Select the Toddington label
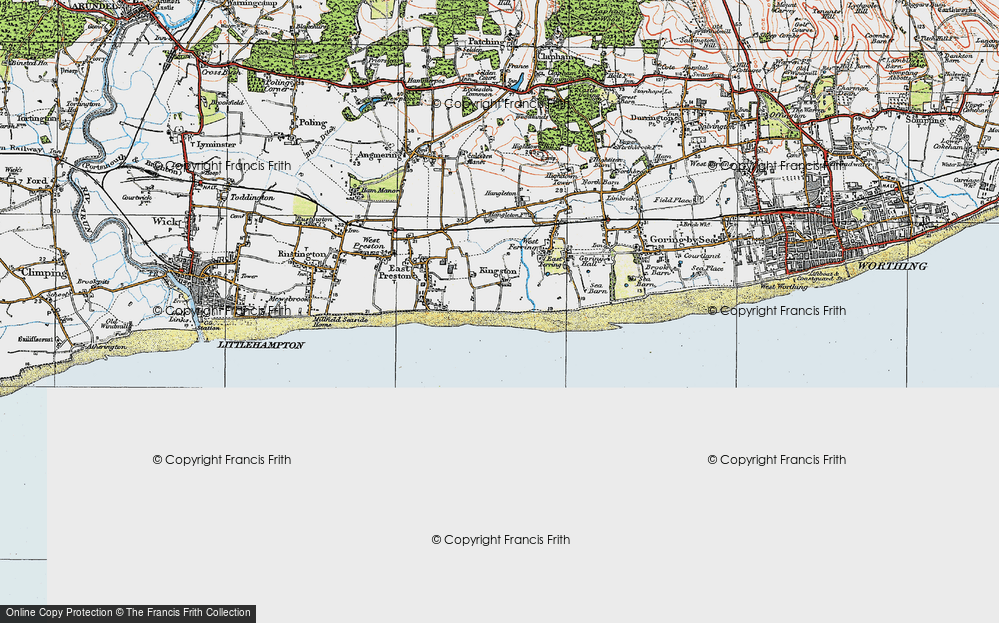 click(252, 197)
